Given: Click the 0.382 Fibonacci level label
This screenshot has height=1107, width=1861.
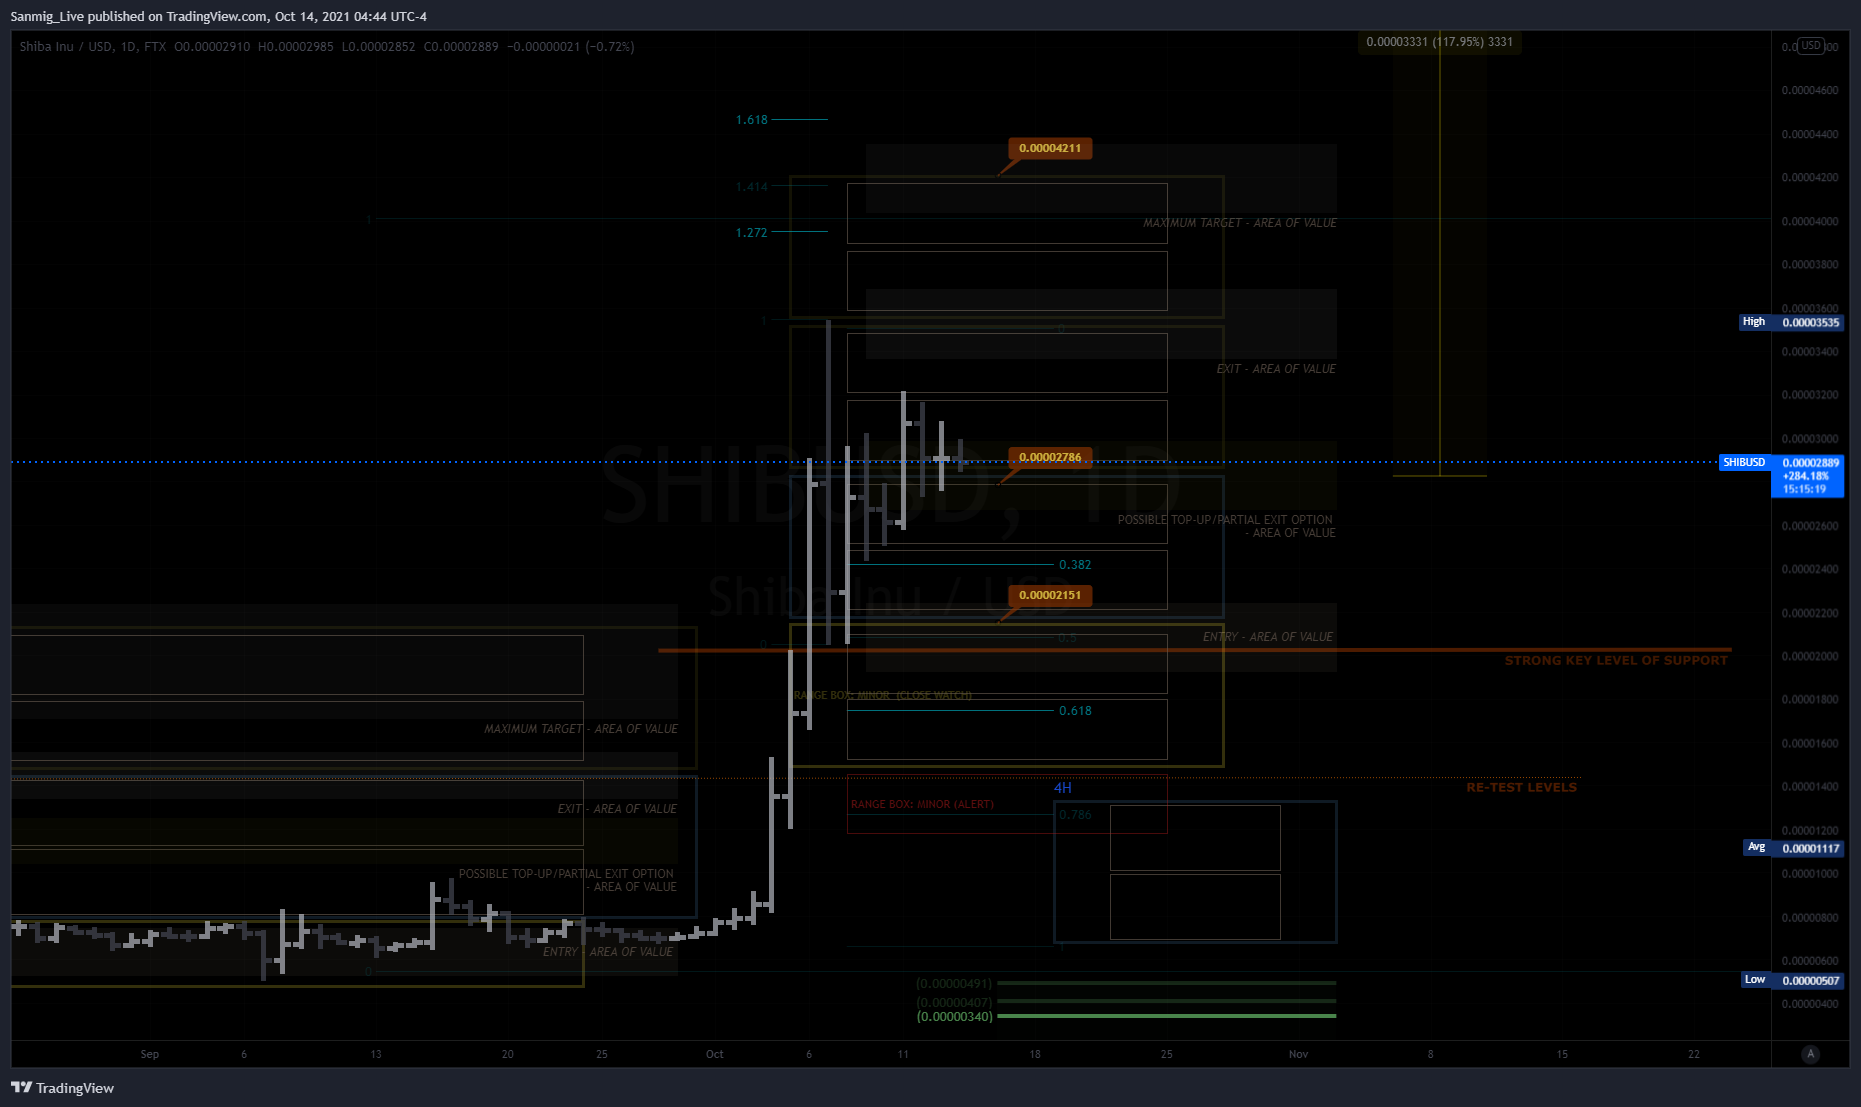Looking at the screenshot, I should [x=1075, y=565].
